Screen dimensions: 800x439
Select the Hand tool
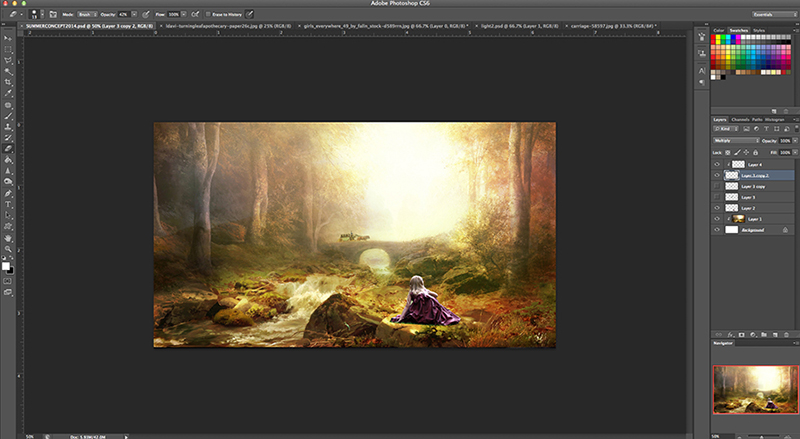pos(8,238)
